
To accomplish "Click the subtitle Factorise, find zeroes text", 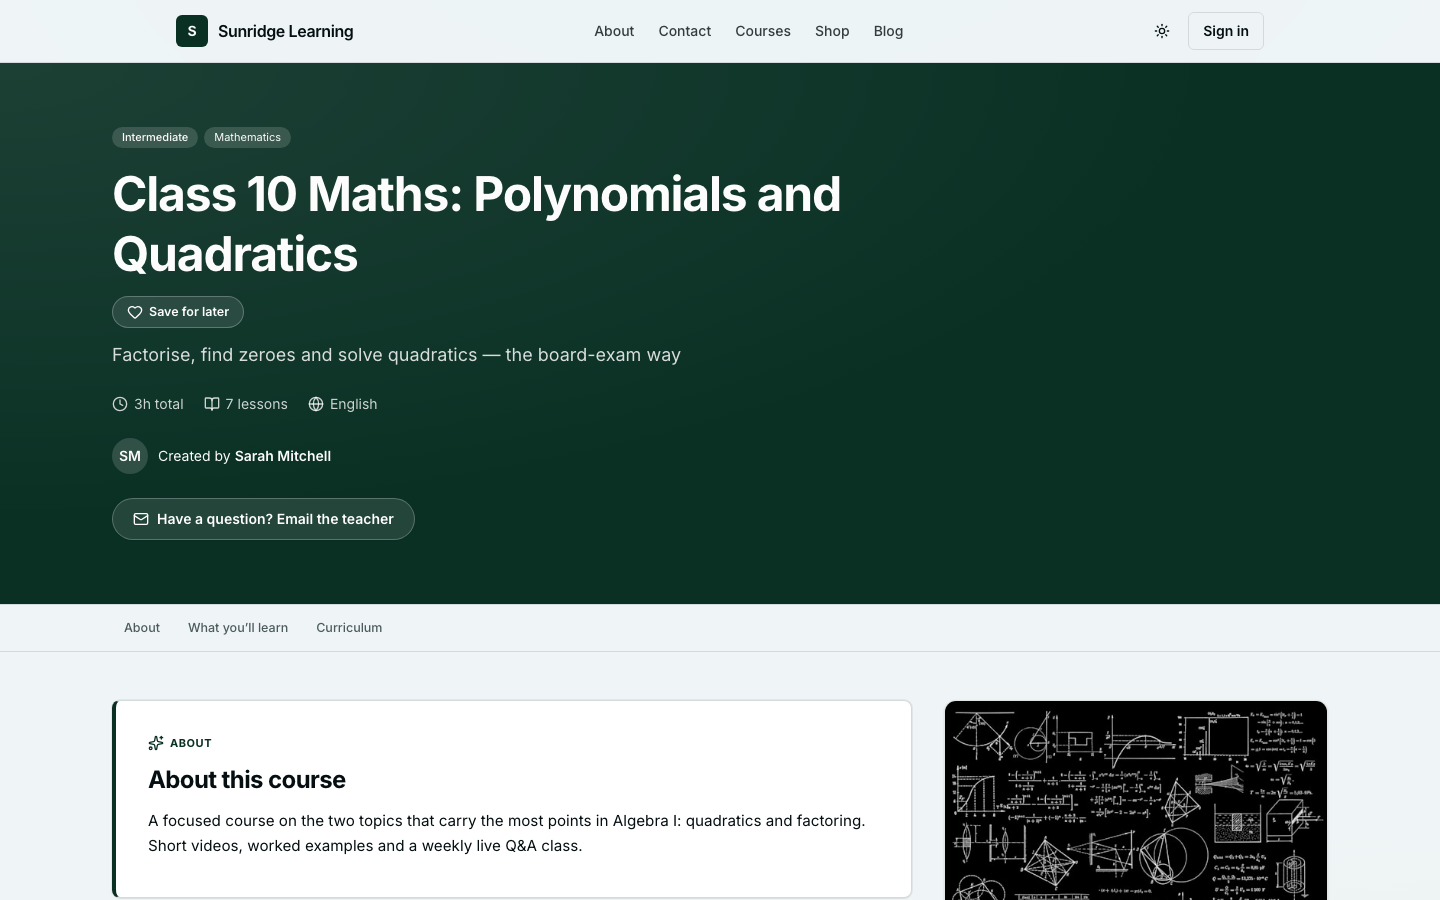I will (x=396, y=355).
